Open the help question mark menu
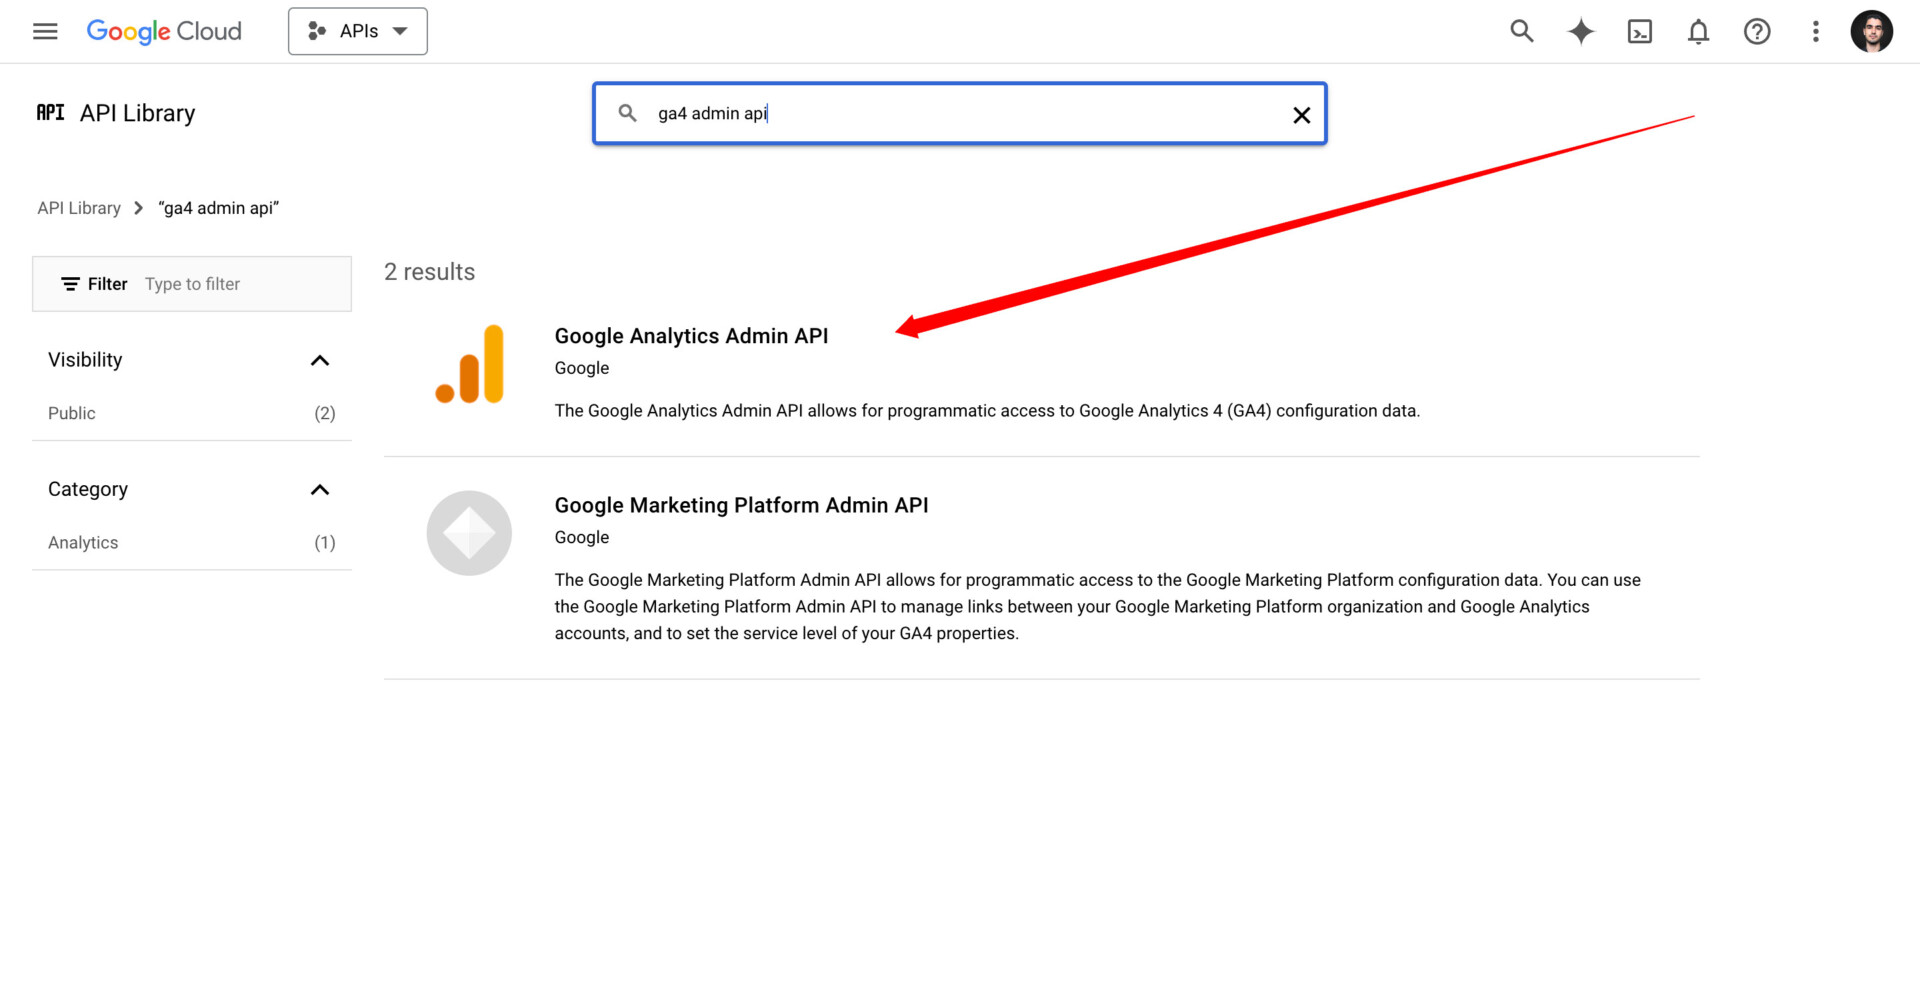 [x=1756, y=32]
